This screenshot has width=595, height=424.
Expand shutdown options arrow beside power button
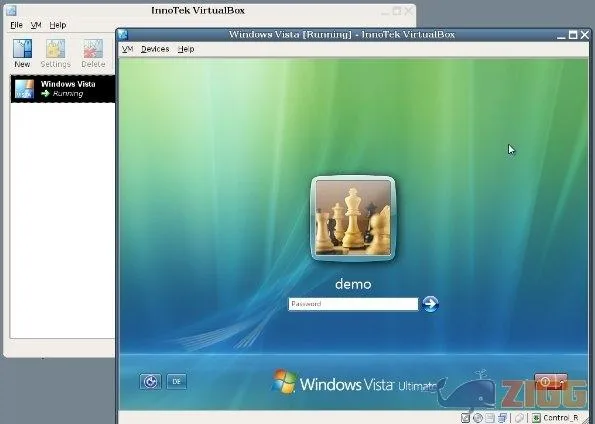pos(562,381)
